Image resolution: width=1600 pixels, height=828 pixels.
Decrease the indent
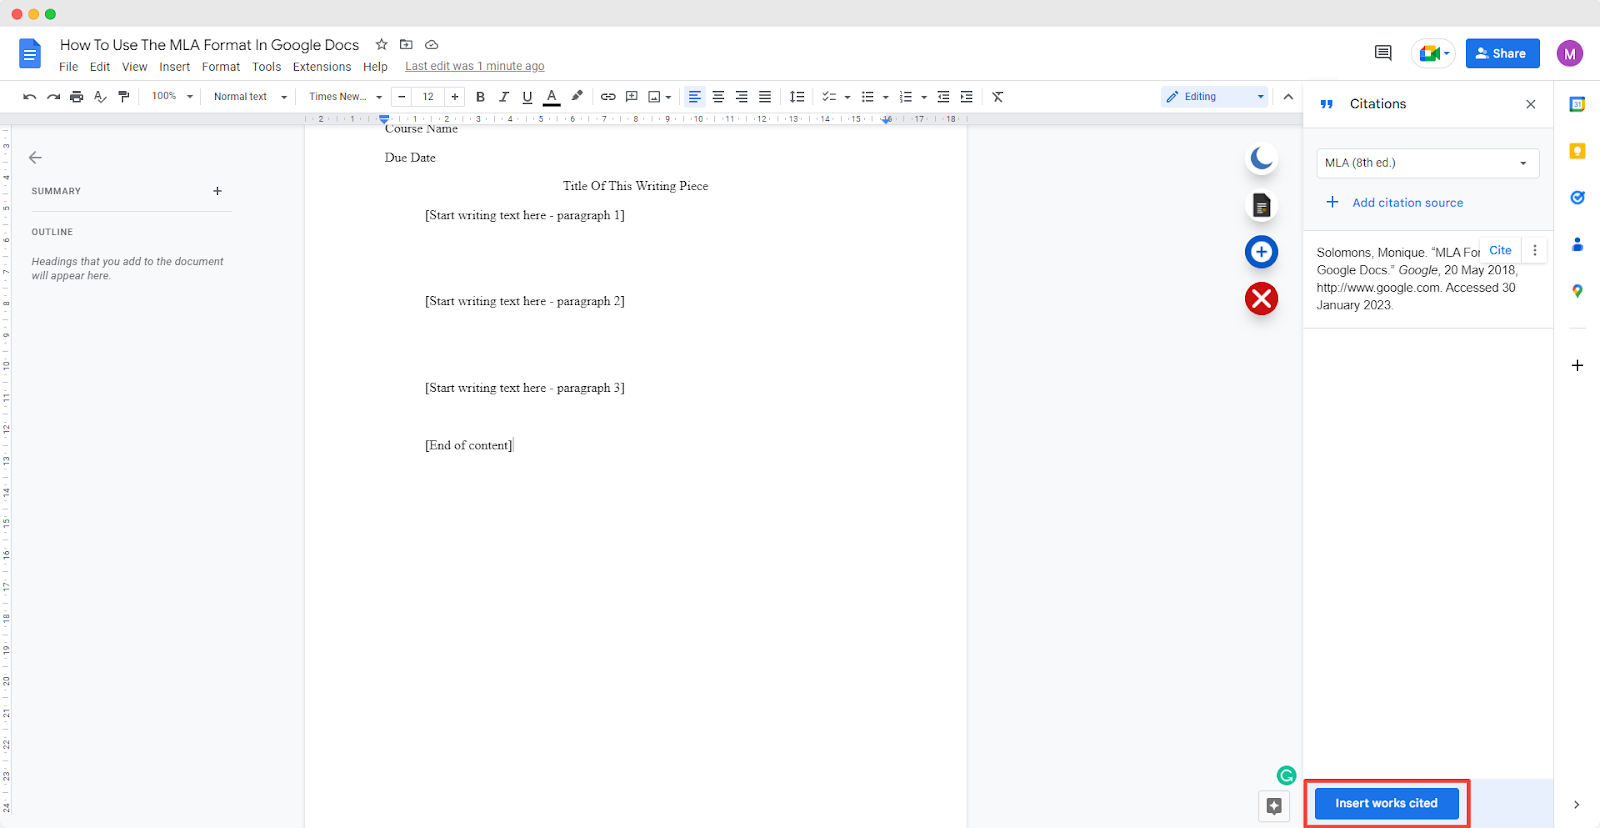(x=943, y=97)
